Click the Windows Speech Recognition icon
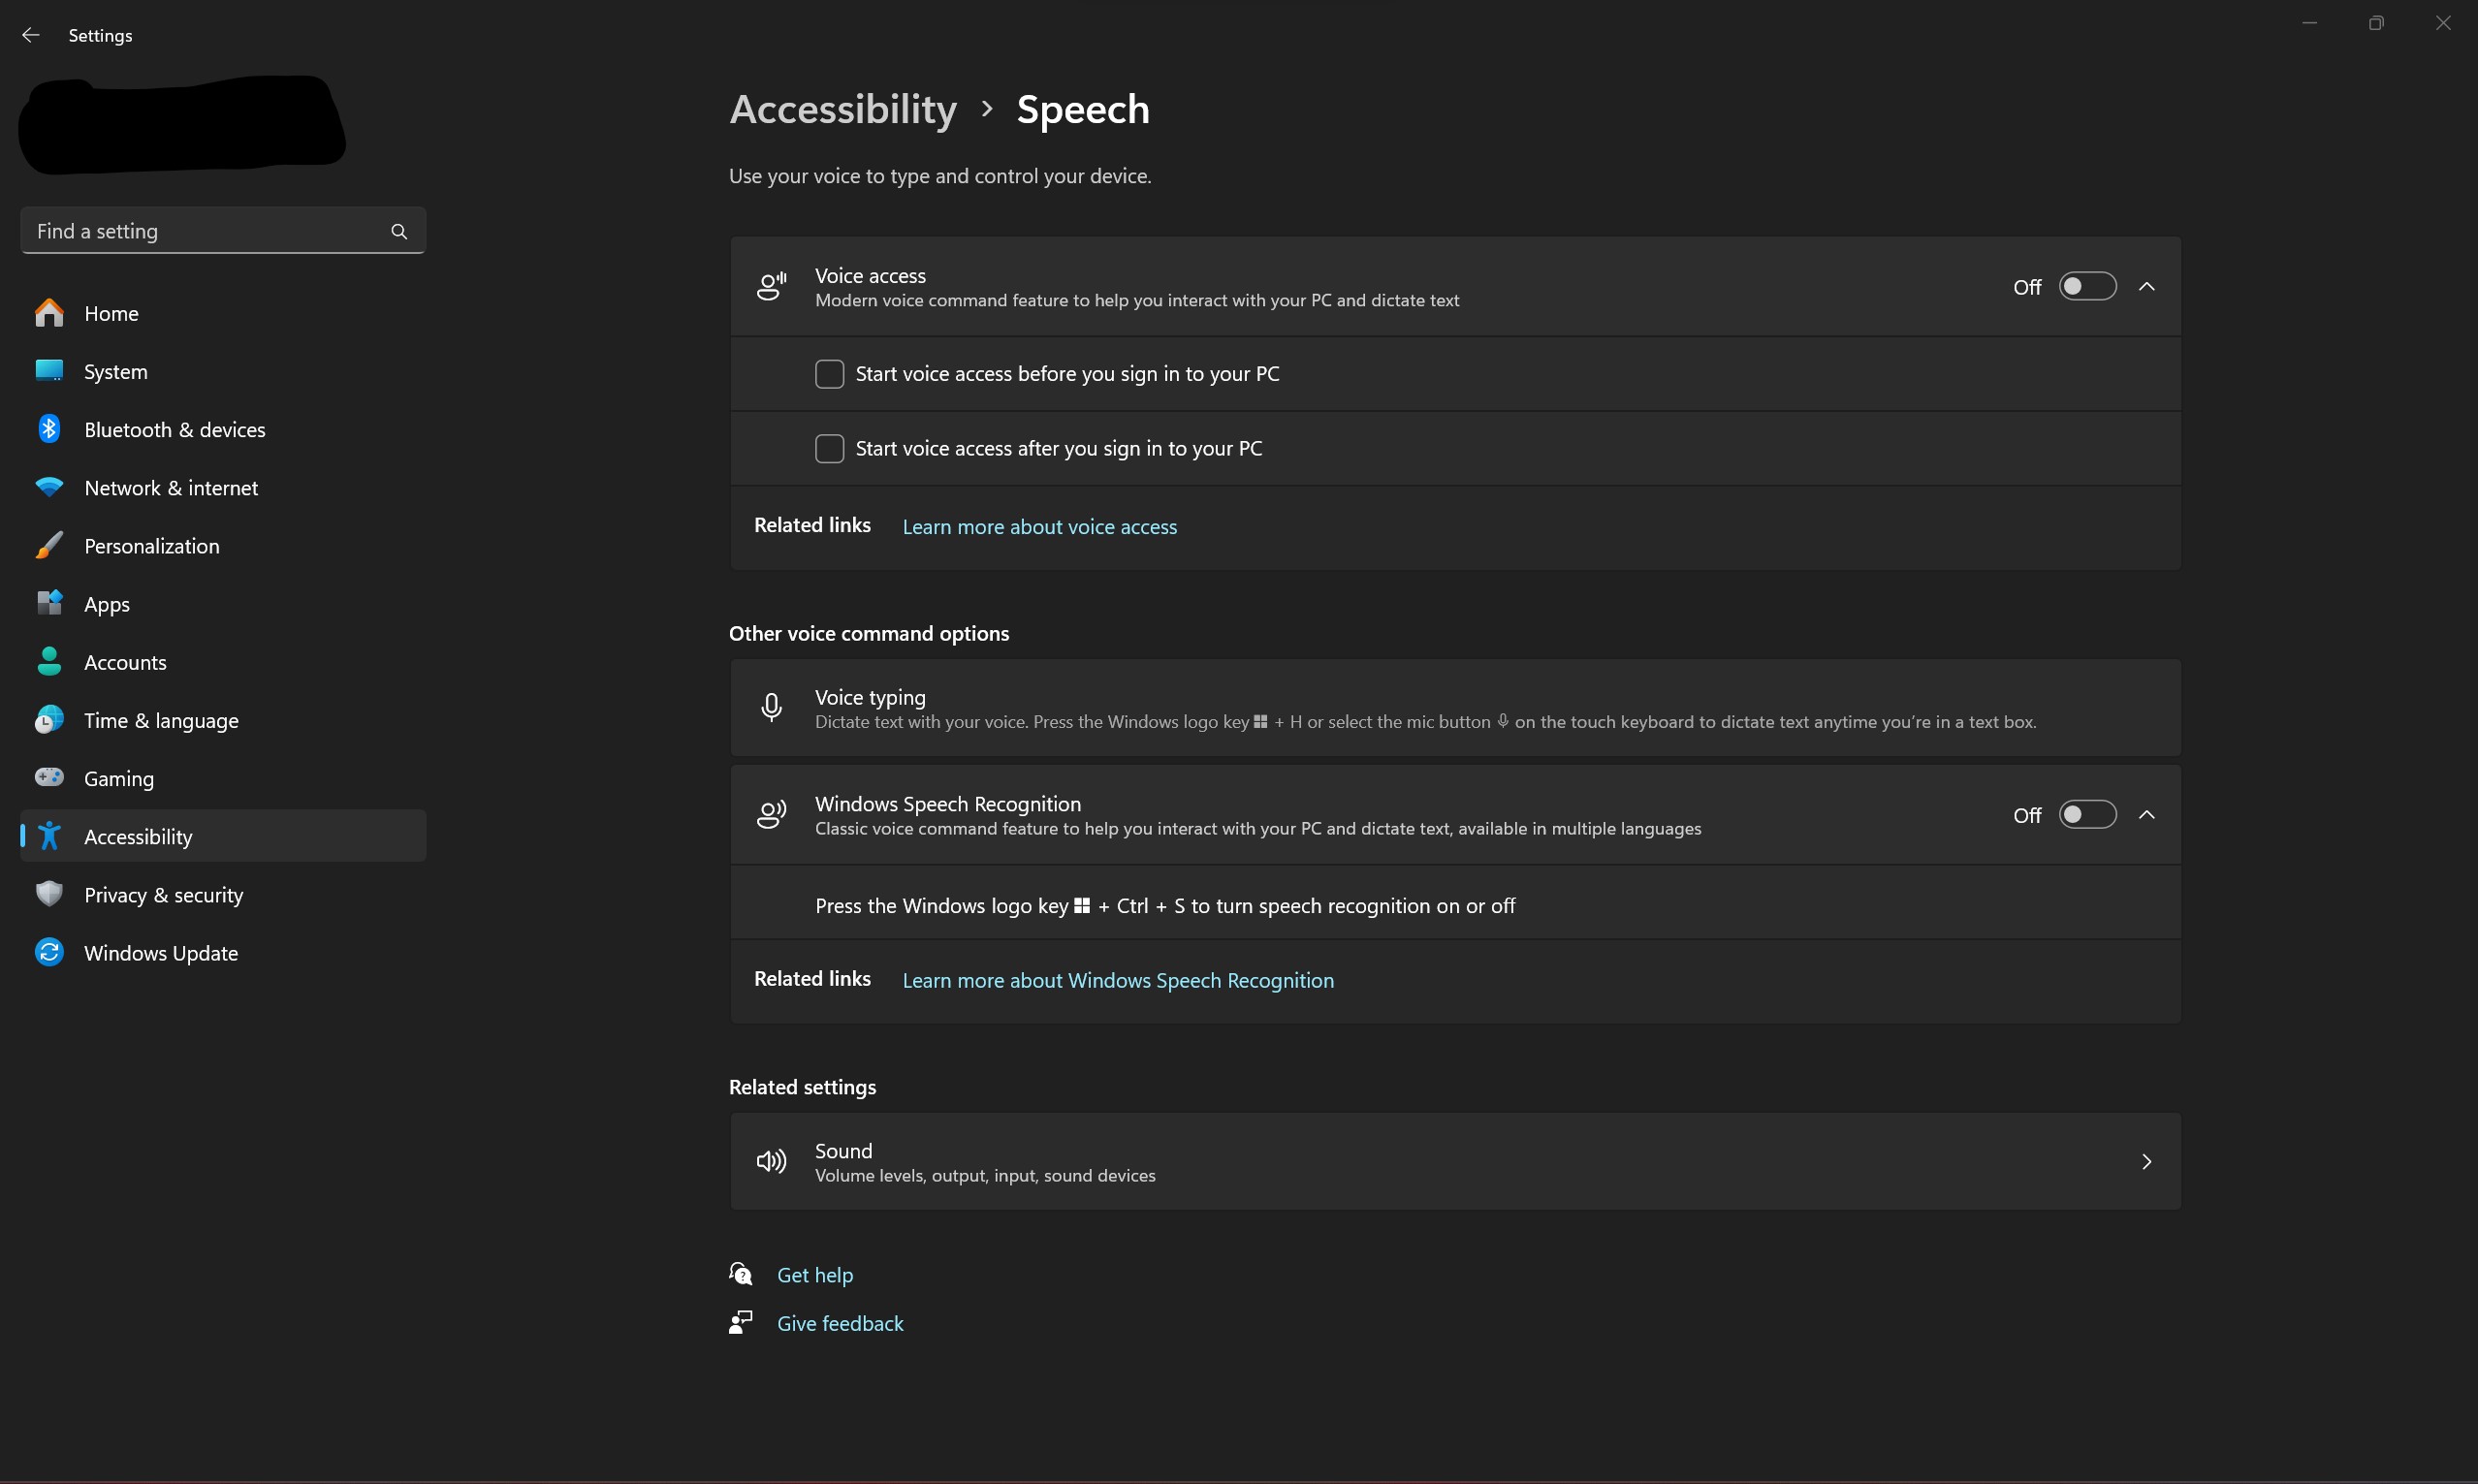2478x1484 pixels. 770,814
